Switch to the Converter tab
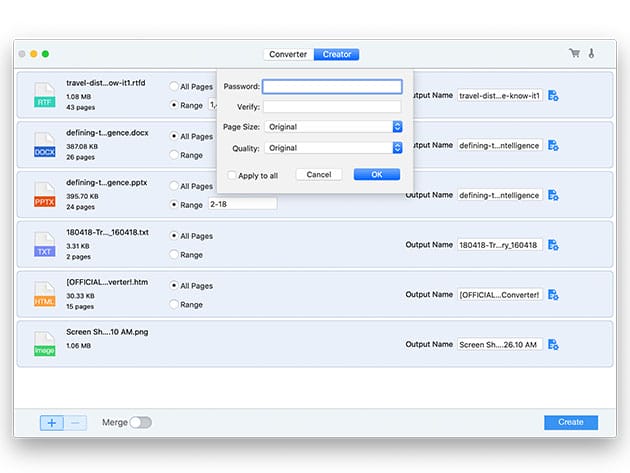The height and width of the screenshot is (473, 630). [288, 54]
